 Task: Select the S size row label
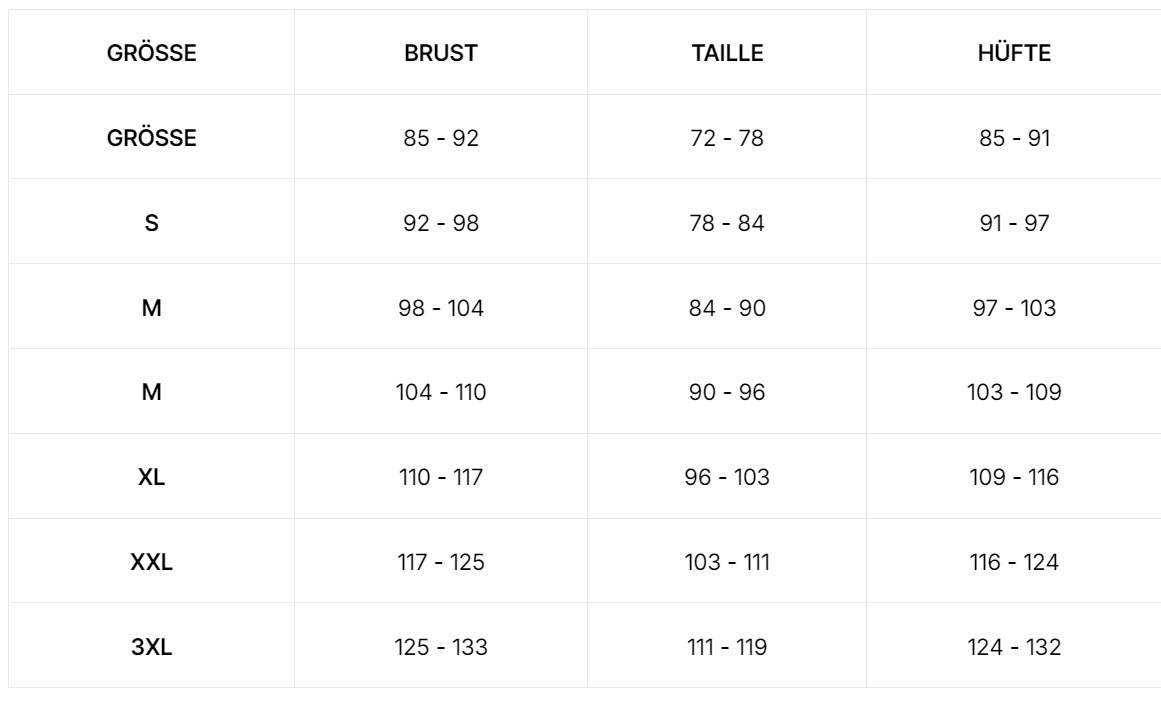click(x=151, y=224)
